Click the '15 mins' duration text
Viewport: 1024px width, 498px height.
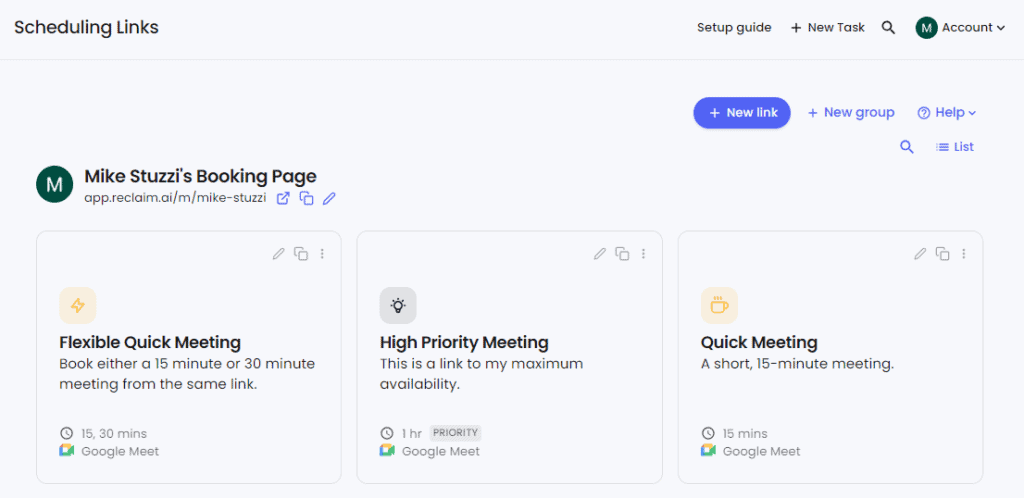pos(745,433)
